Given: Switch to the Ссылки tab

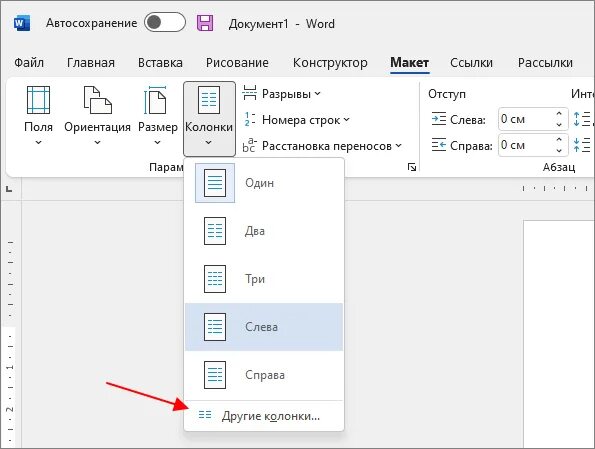Looking at the screenshot, I should tap(471, 63).
